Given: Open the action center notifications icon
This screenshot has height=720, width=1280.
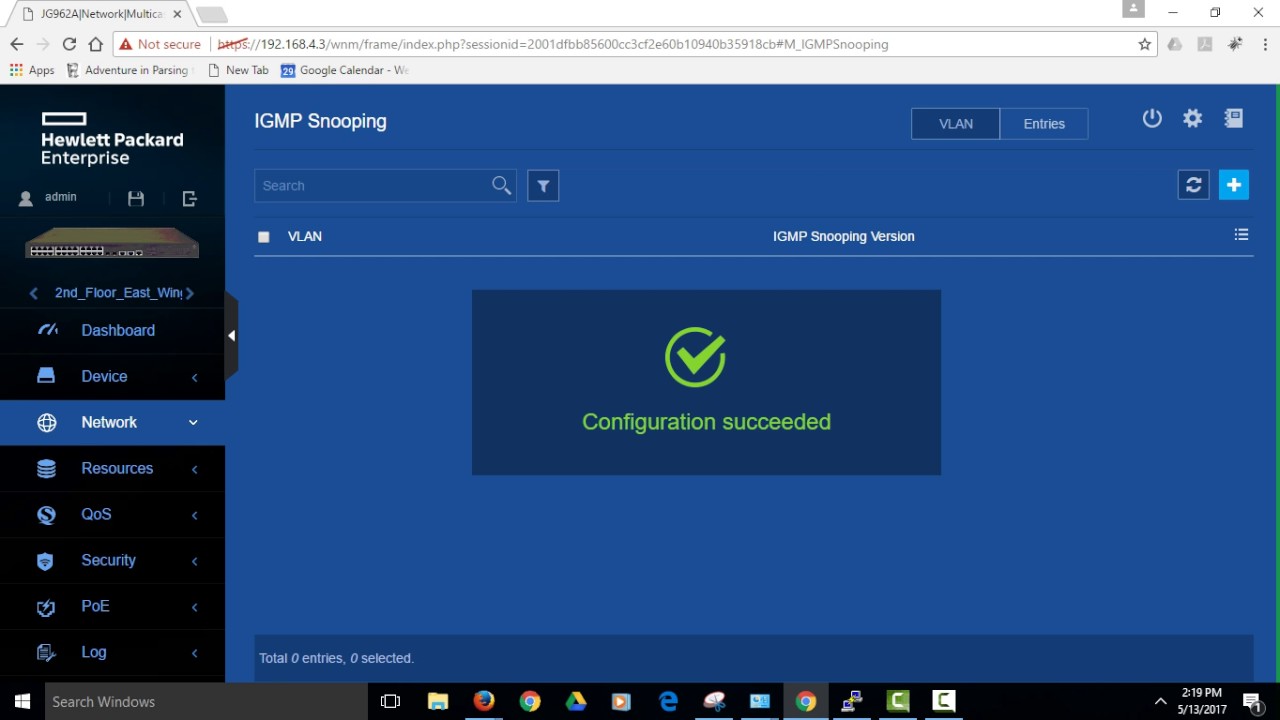Looking at the screenshot, I should point(1252,701).
